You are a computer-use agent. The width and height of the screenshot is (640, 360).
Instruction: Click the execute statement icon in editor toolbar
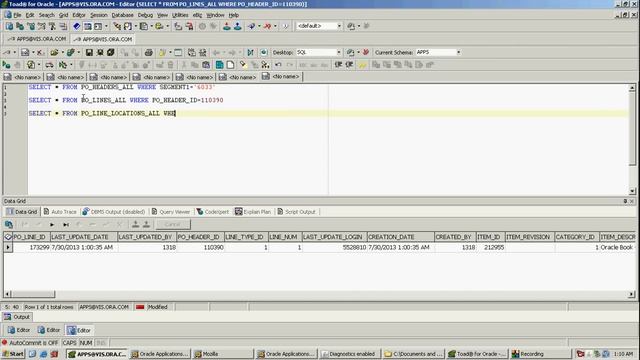point(7,65)
